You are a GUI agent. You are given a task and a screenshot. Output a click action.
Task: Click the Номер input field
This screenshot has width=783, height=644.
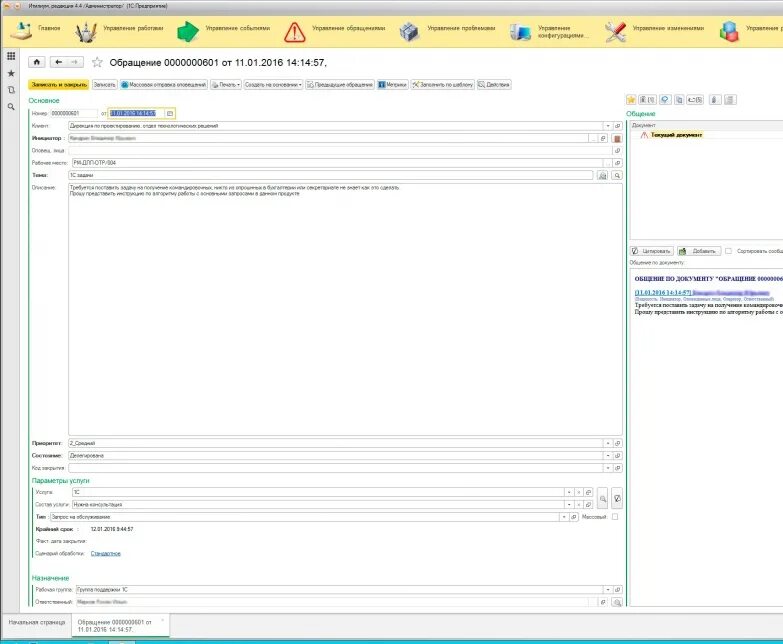tap(73, 113)
